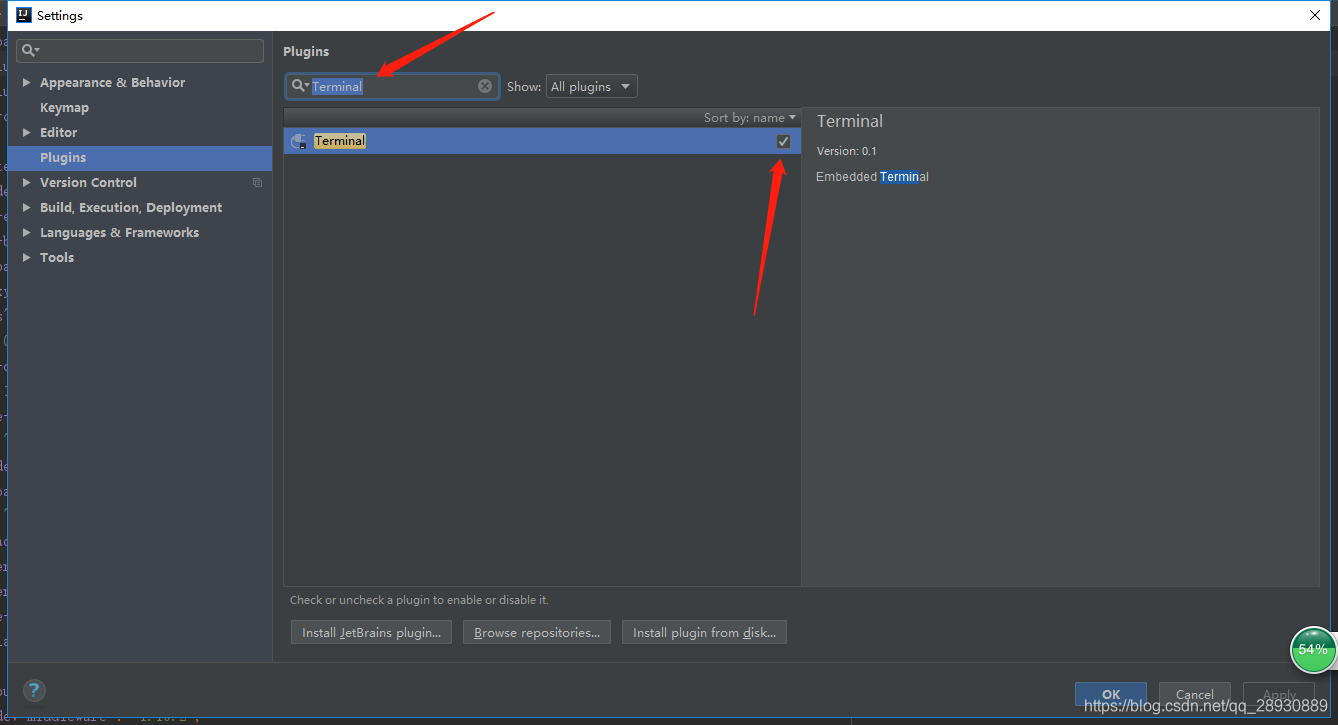Select the Terminal plugin row
This screenshot has width=1338, height=725.
[x=542, y=141]
